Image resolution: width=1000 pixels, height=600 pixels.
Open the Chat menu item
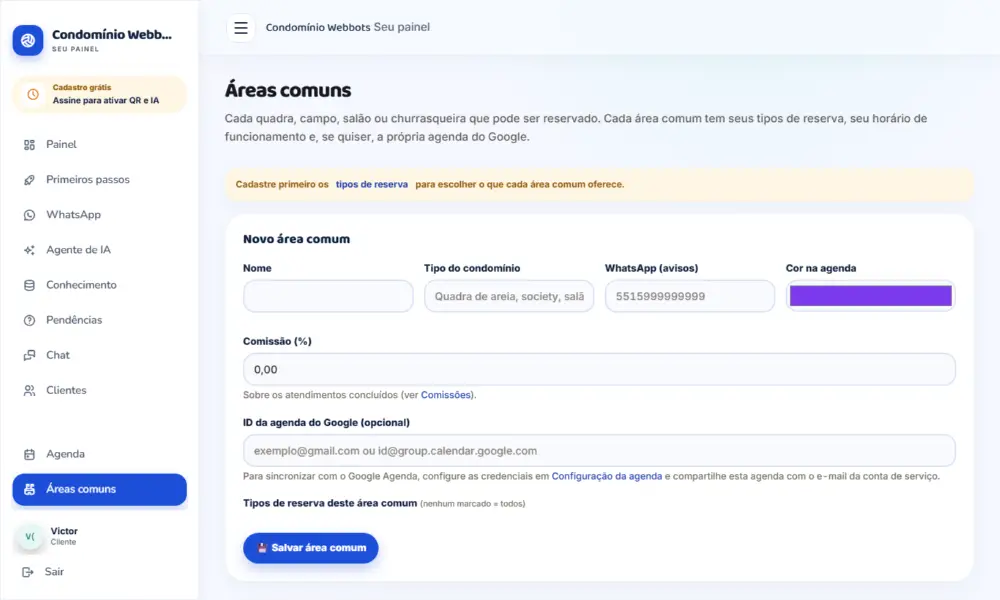click(99, 355)
